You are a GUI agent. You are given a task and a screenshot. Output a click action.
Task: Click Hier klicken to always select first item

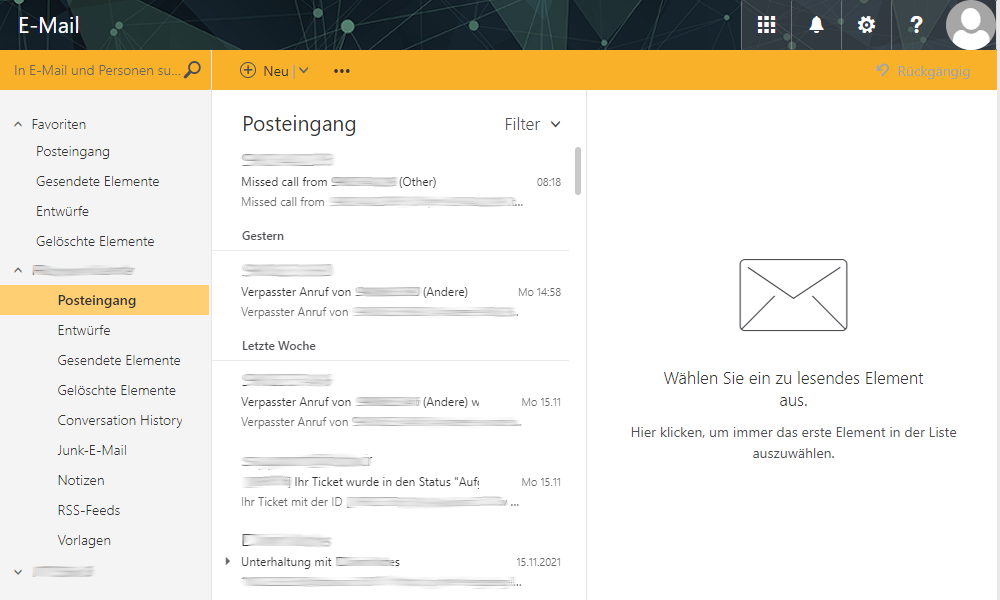coord(793,443)
